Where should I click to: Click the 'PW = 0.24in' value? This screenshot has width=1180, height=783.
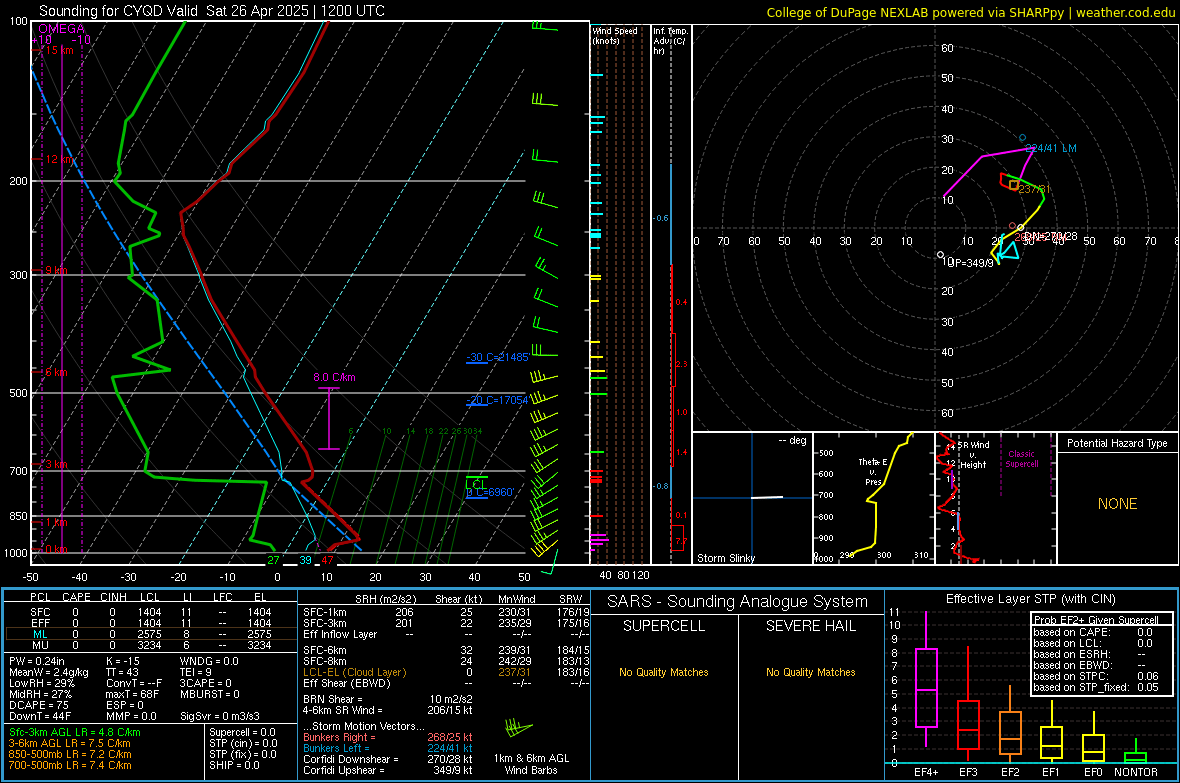[37, 661]
